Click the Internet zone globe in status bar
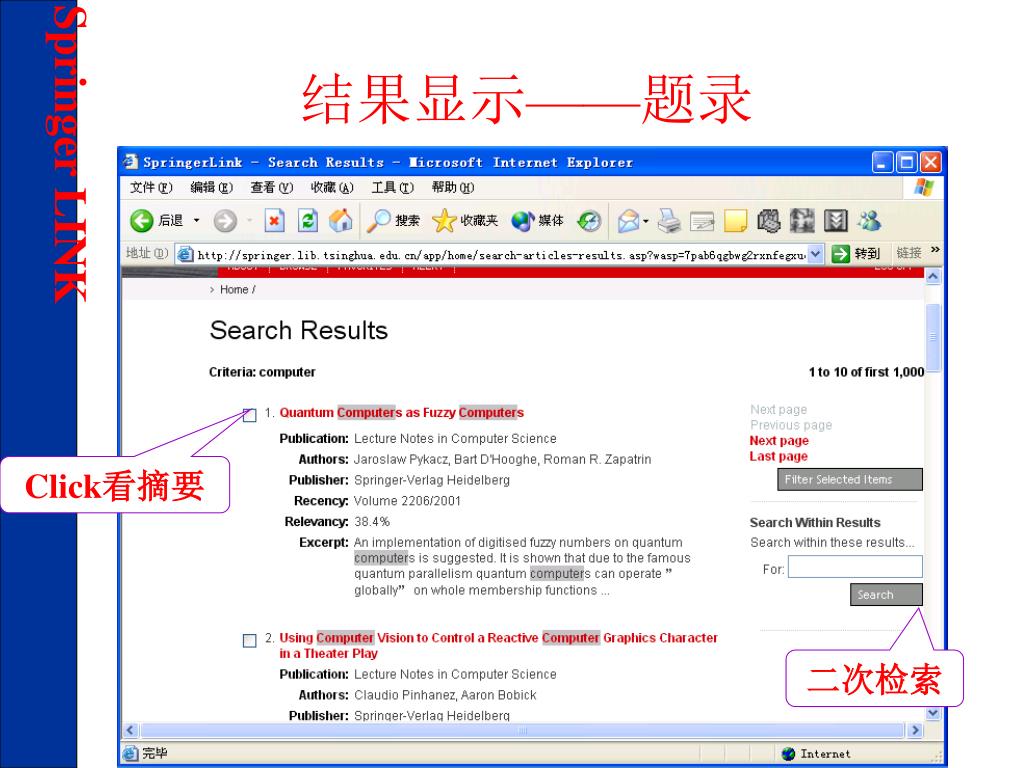Screen dimensions: 1024x768 [x=788, y=754]
